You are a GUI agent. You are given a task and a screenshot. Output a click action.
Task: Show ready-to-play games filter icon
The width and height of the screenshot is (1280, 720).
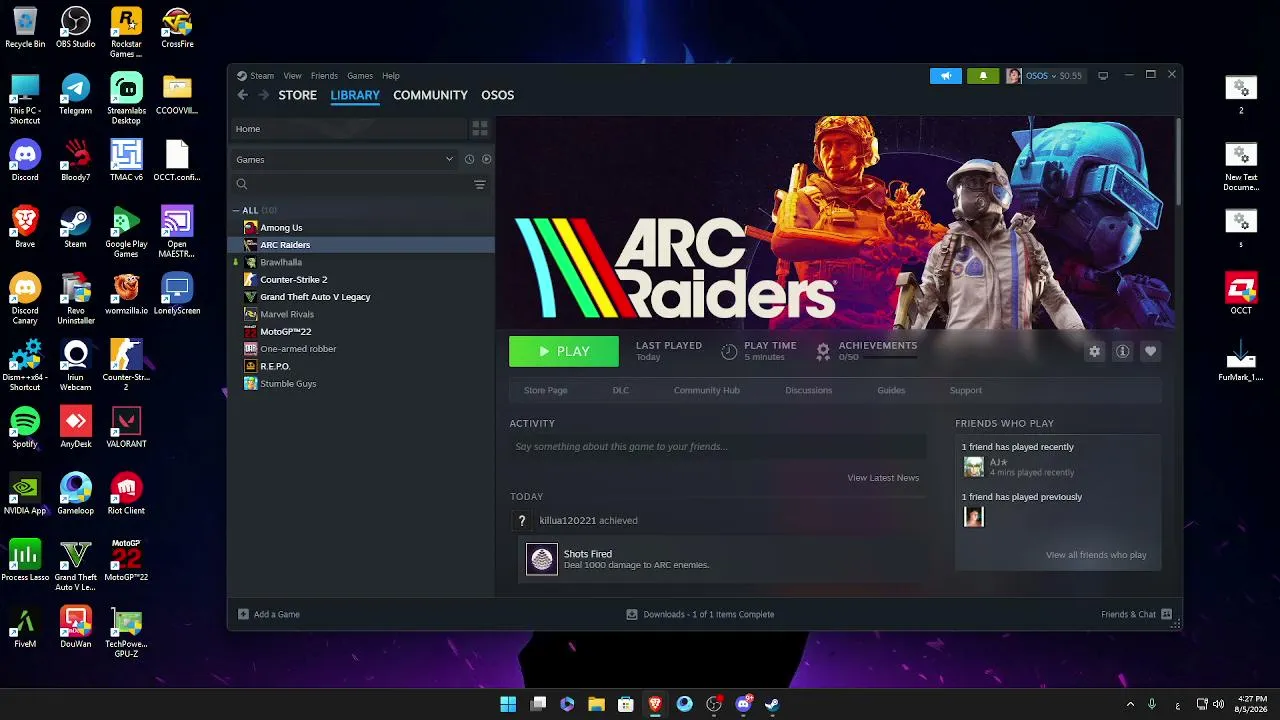487,159
